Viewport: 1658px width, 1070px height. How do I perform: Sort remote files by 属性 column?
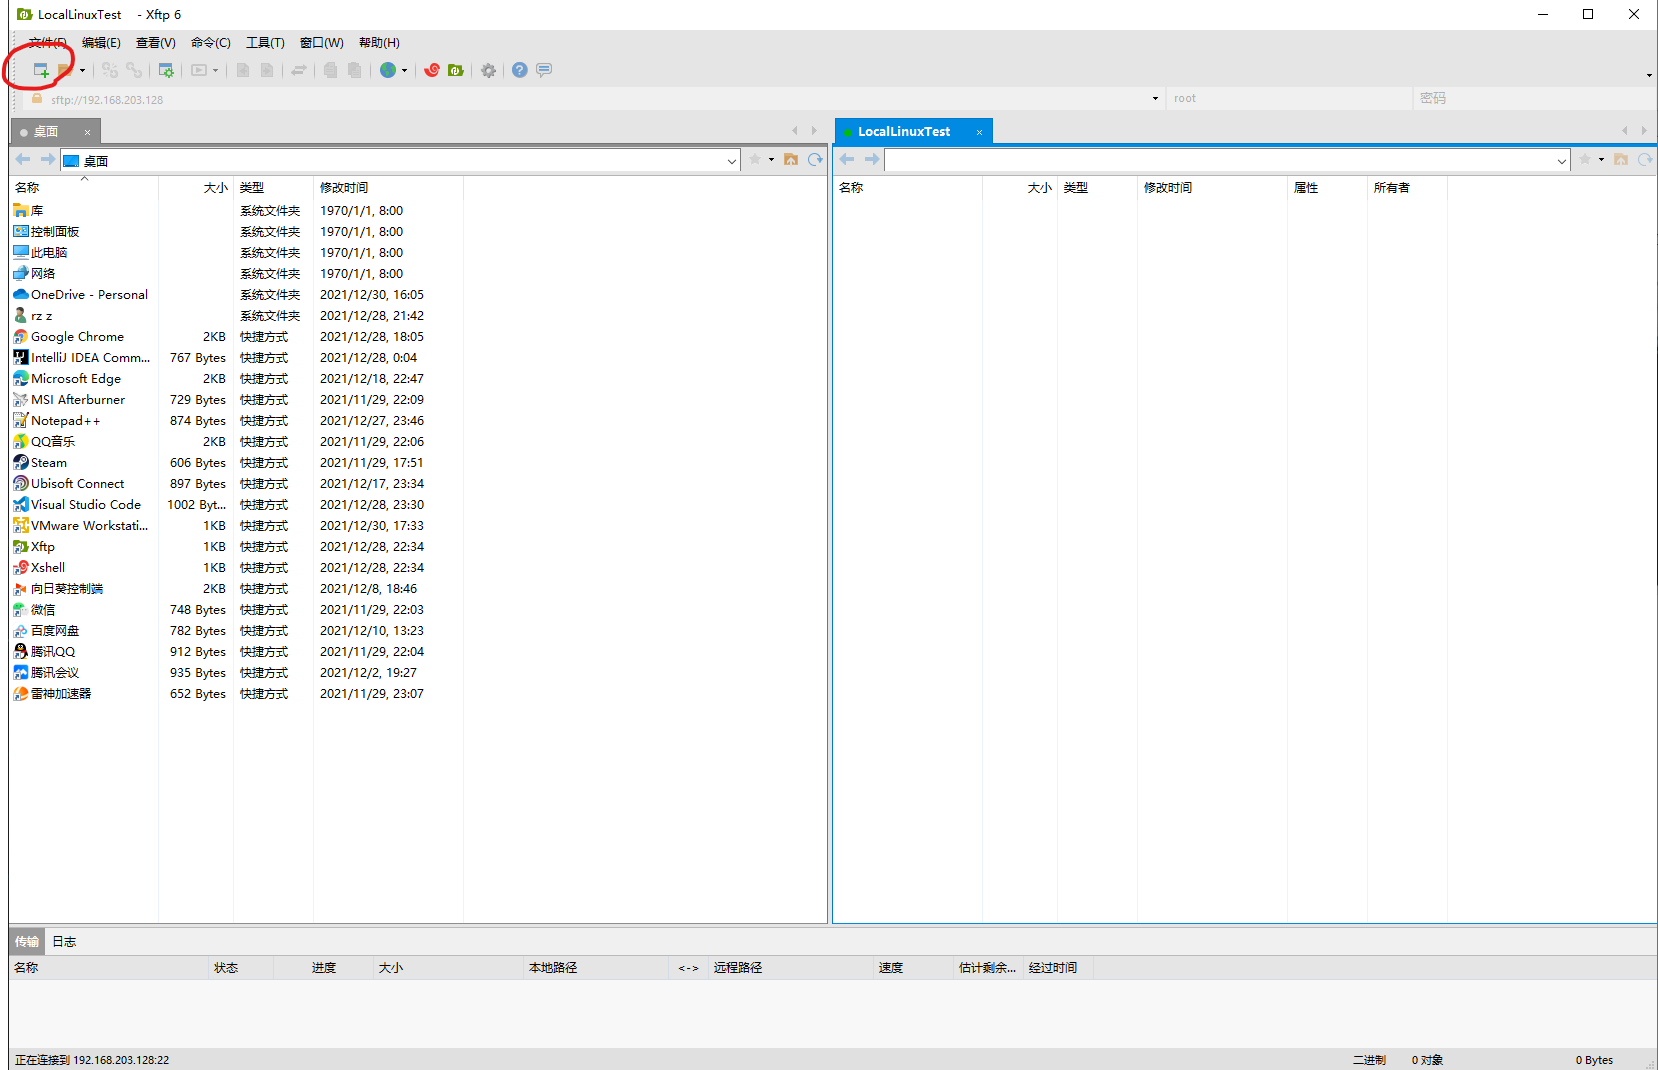1327,187
